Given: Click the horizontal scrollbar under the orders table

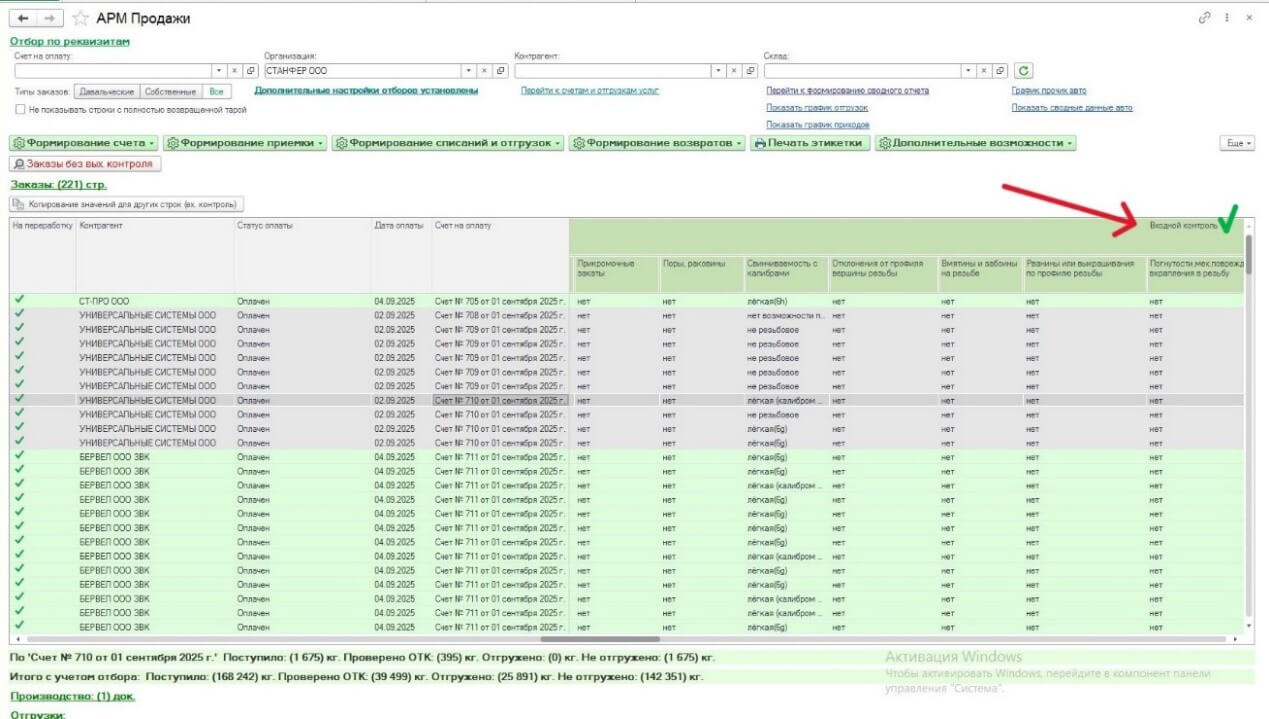Looking at the screenshot, I should point(600,638).
